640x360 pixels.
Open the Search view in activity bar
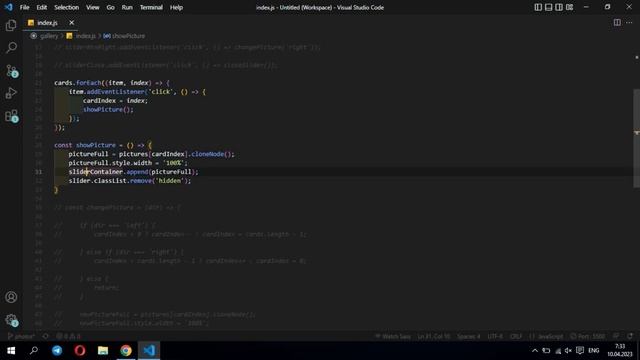coord(11,48)
